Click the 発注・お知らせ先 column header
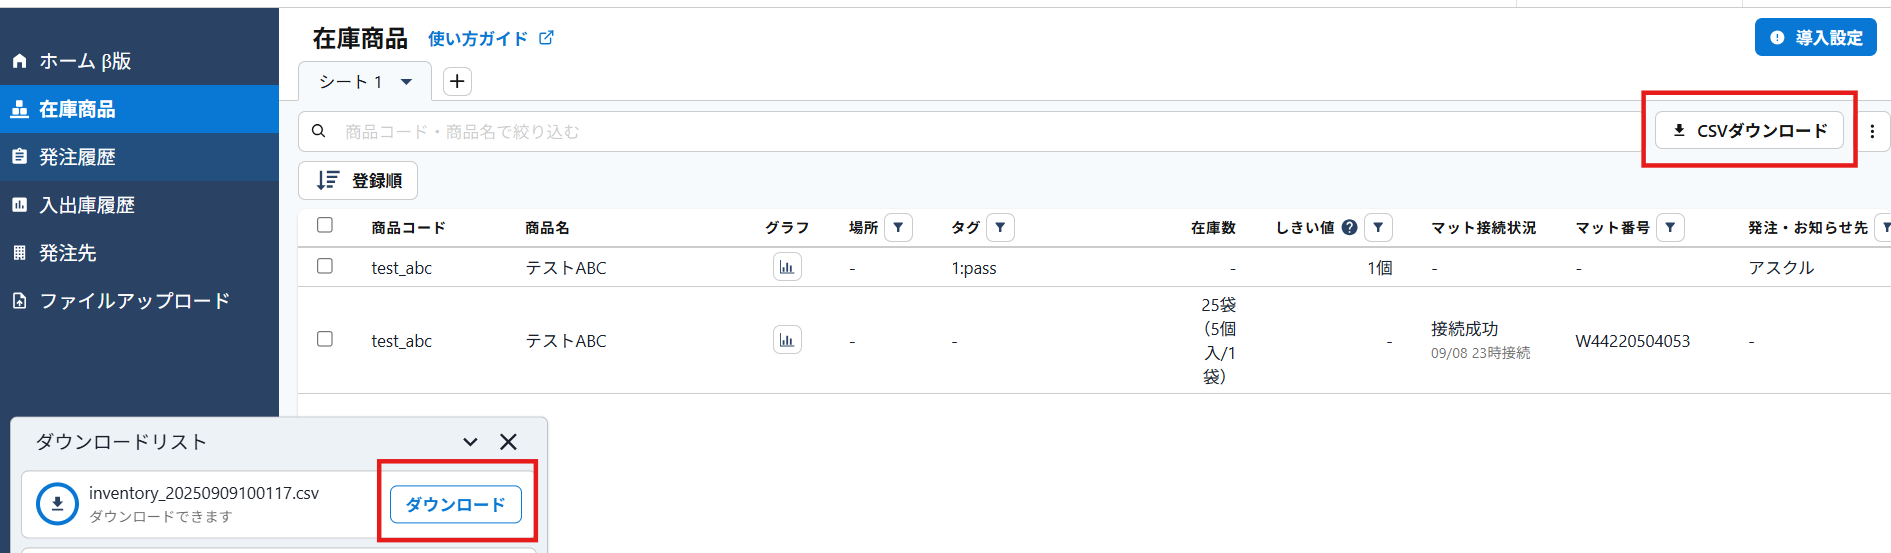Image resolution: width=1891 pixels, height=553 pixels. pyautogui.click(x=1807, y=228)
